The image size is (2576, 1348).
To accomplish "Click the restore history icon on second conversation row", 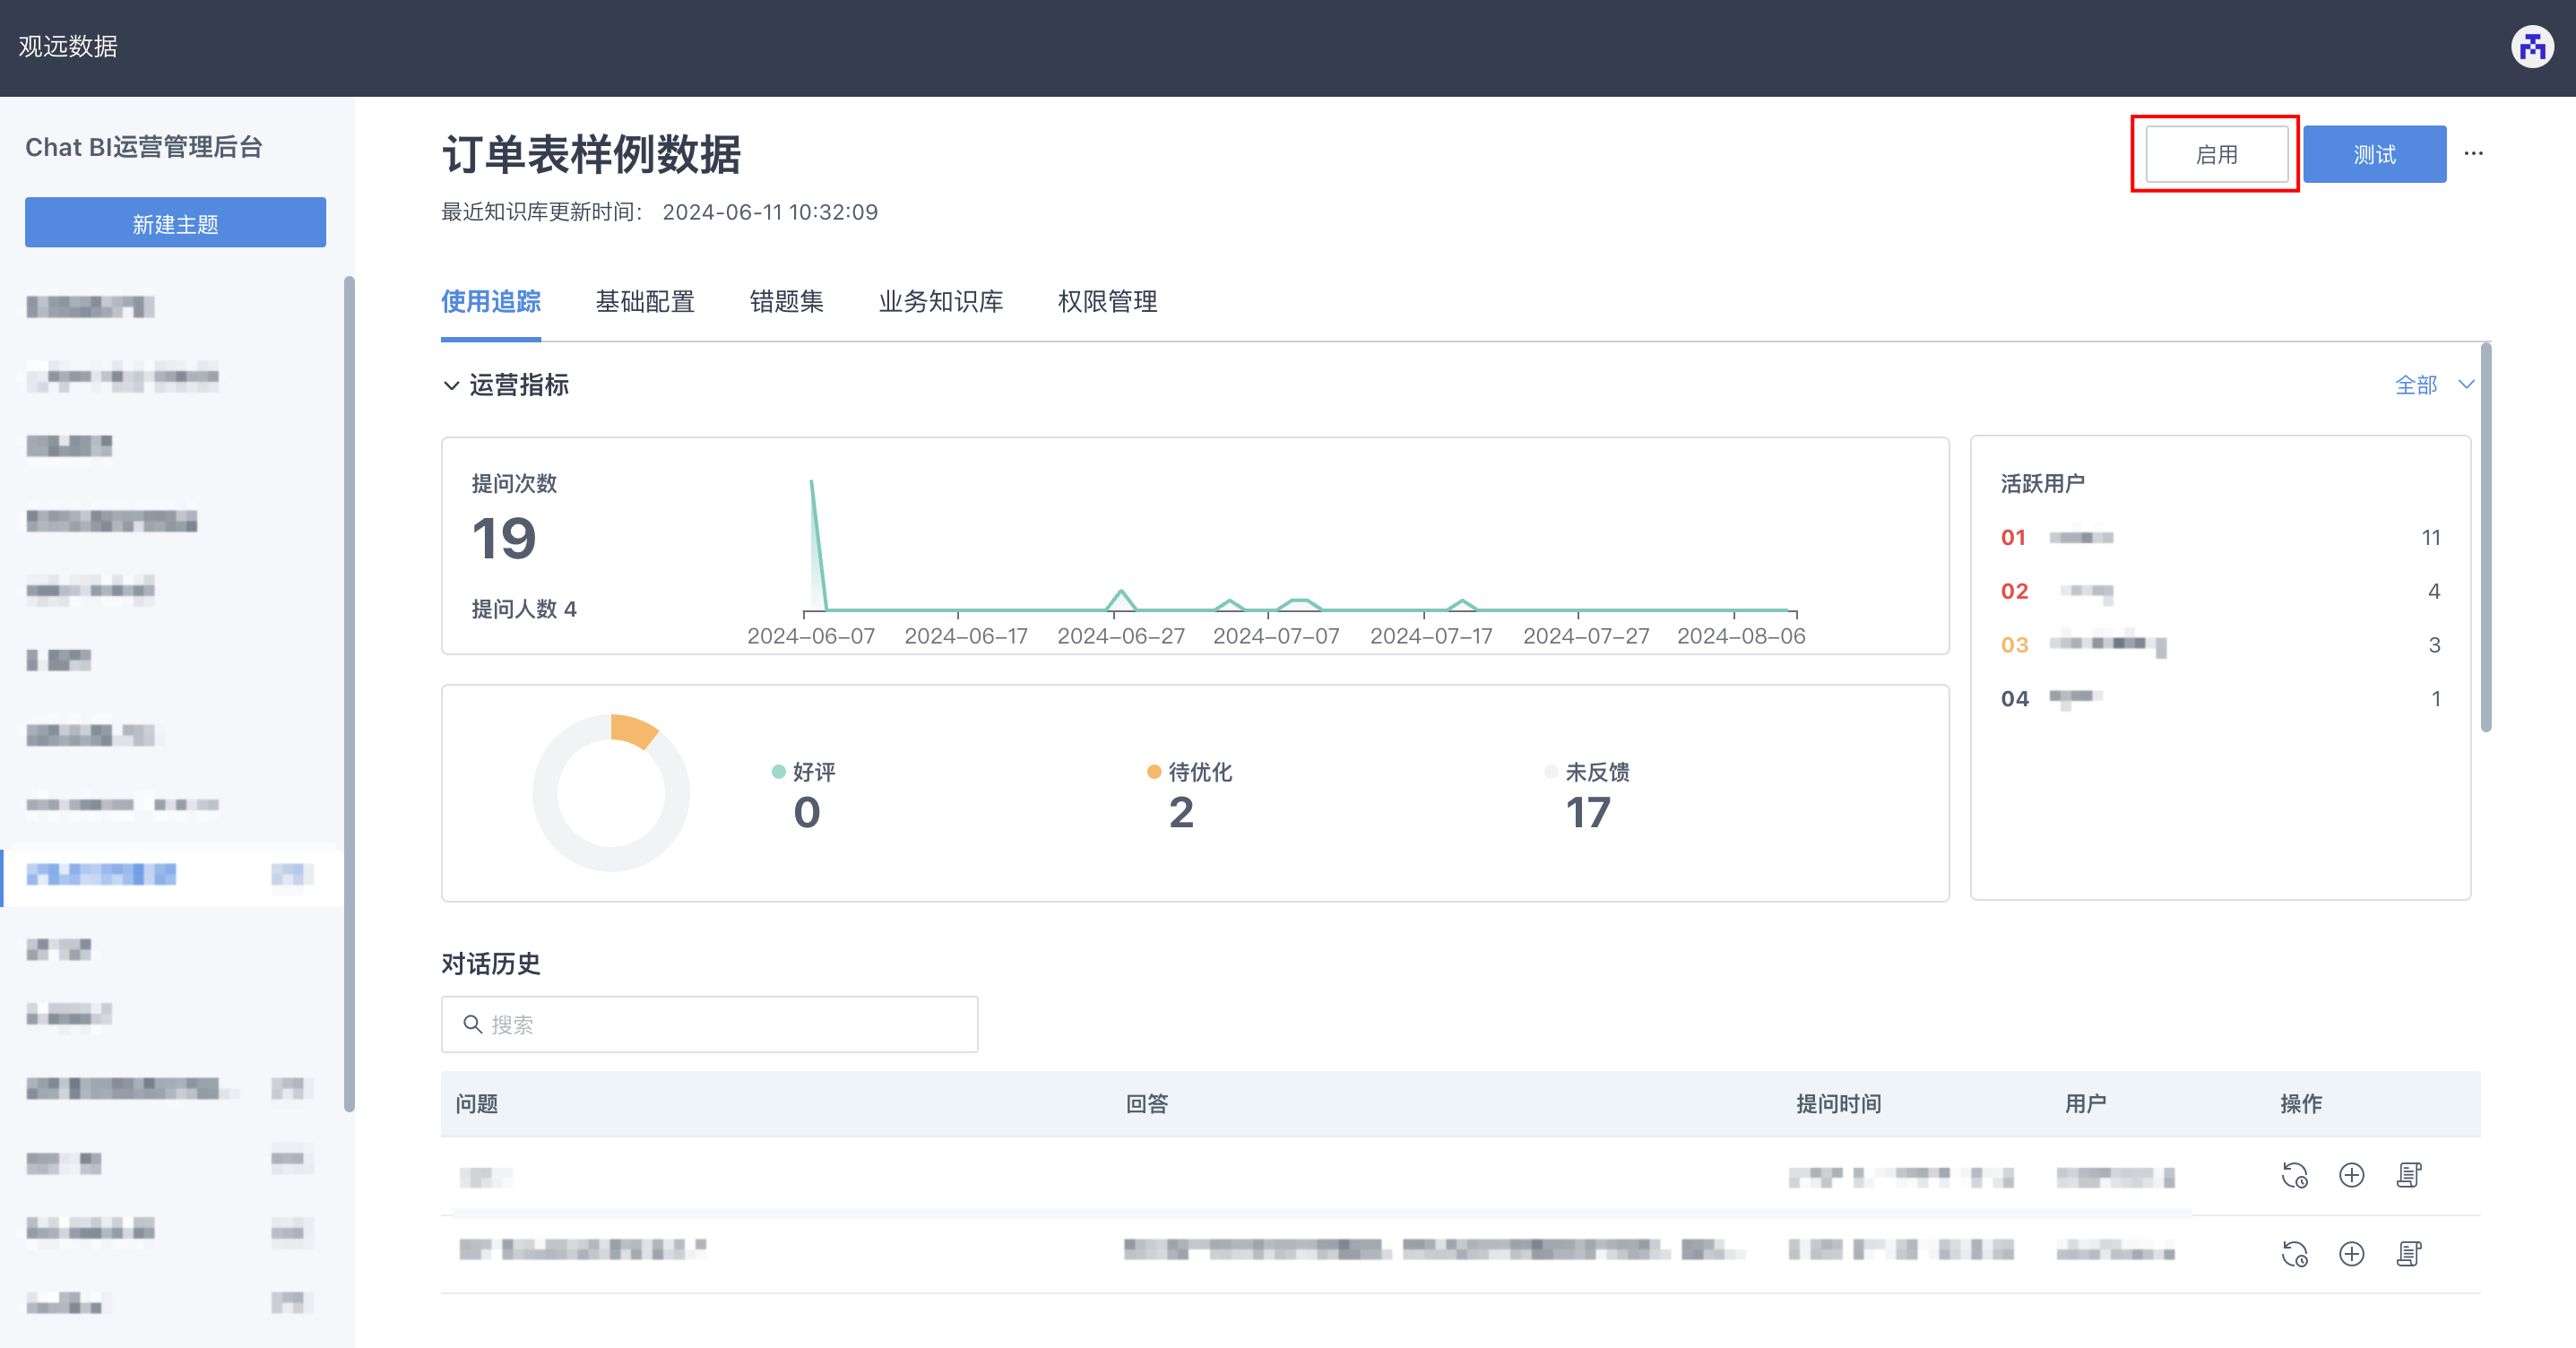I will click(2295, 1254).
